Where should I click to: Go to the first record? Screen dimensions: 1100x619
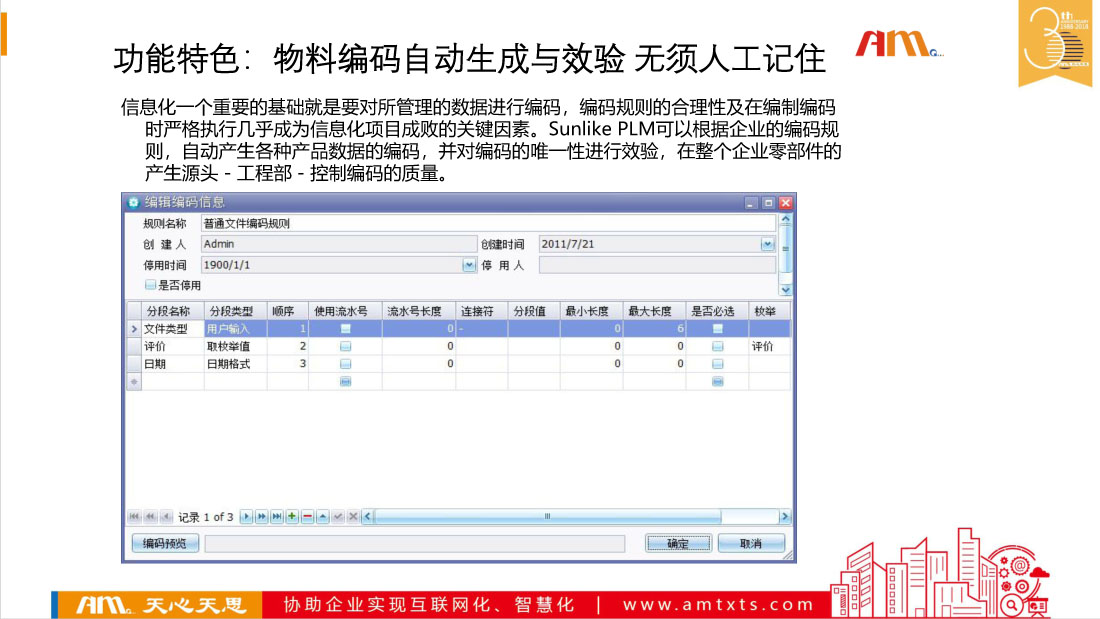[x=134, y=517]
